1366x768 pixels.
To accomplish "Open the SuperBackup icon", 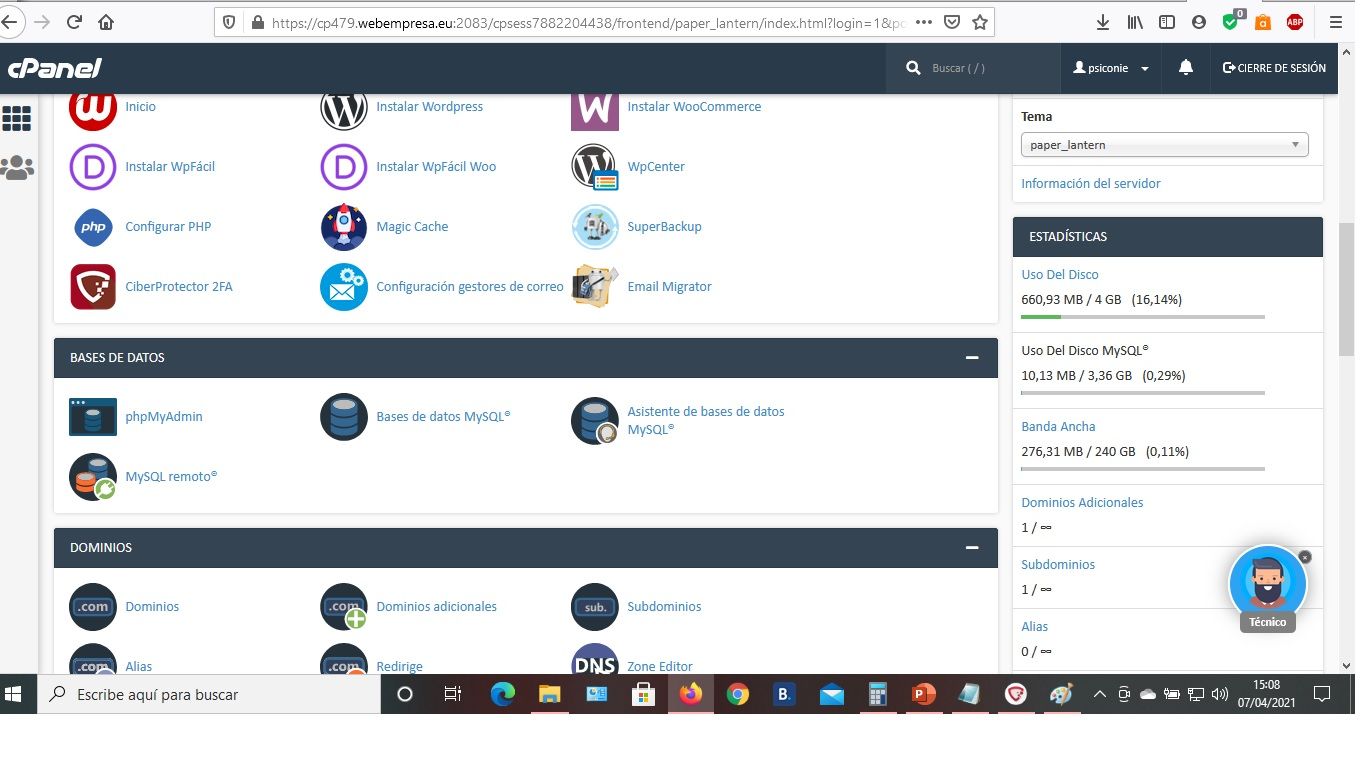I will pyautogui.click(x=595, y=227).
